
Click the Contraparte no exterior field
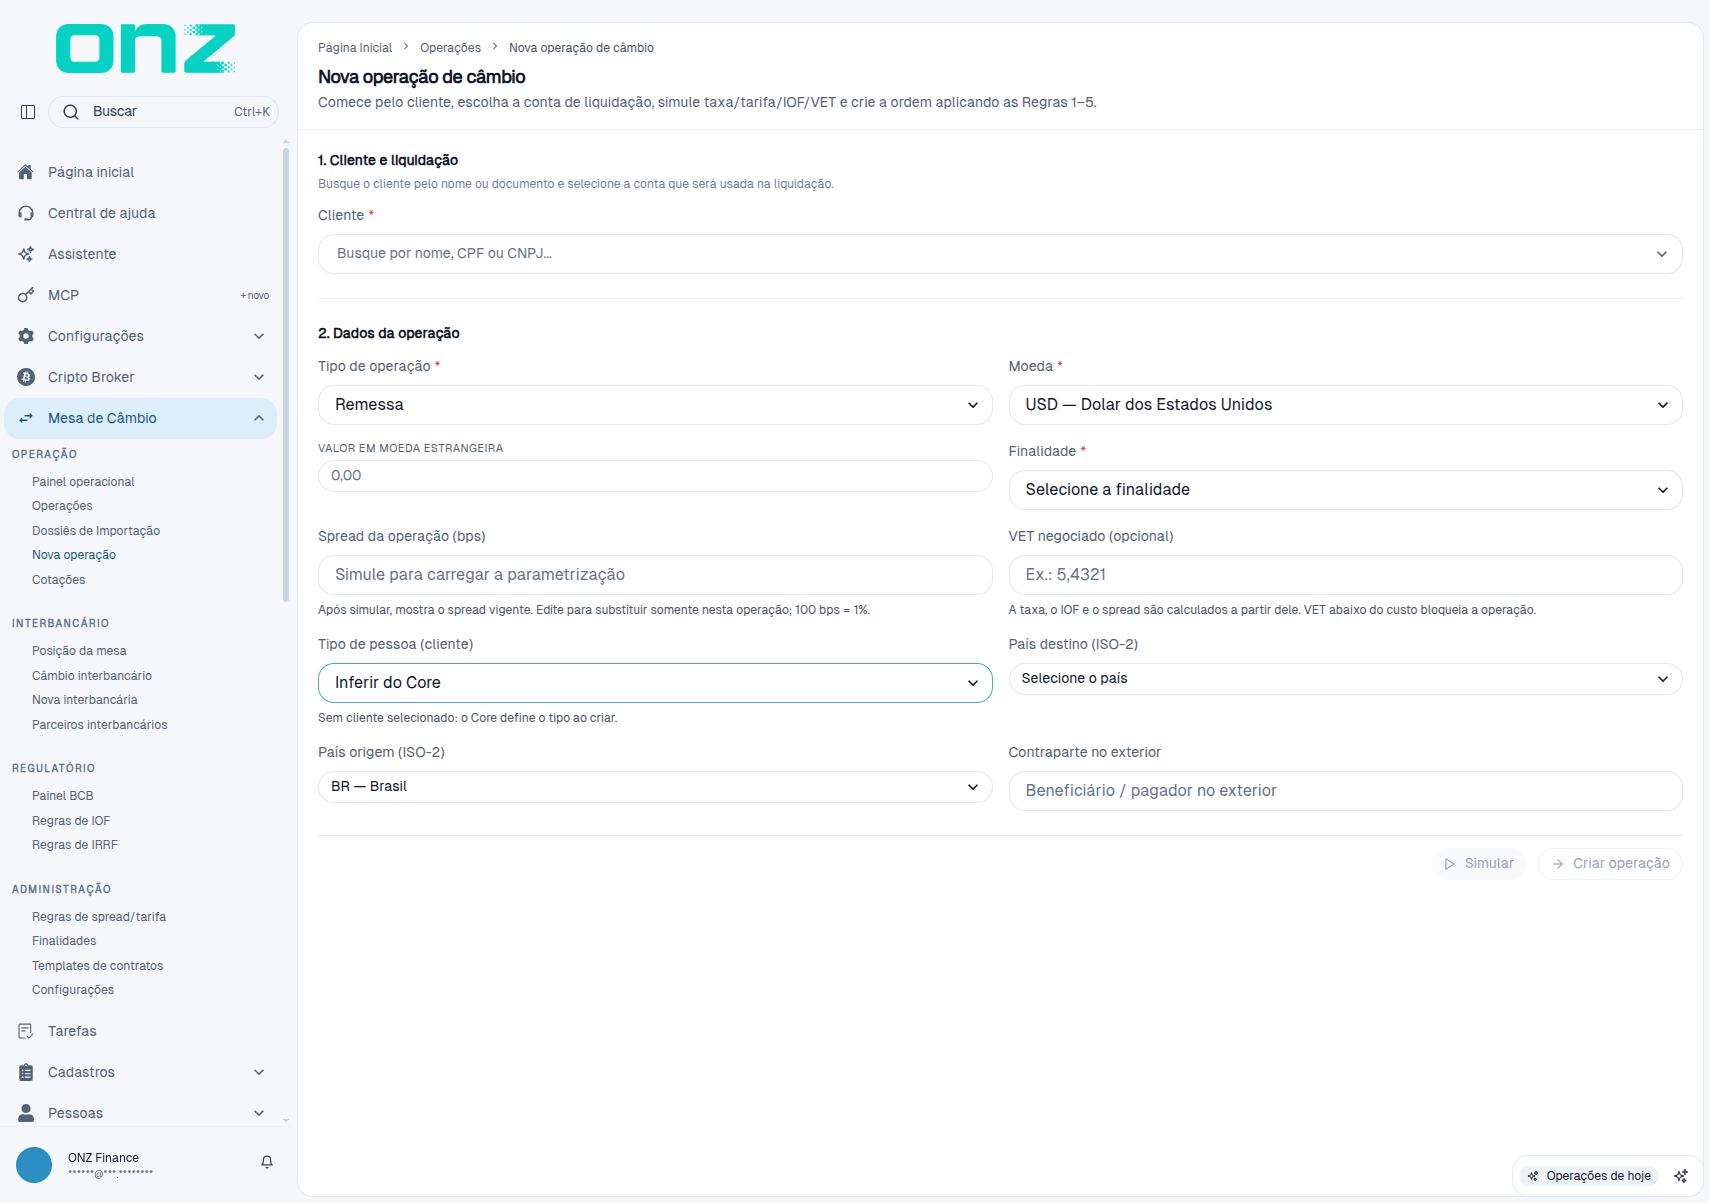(1345, 791)
